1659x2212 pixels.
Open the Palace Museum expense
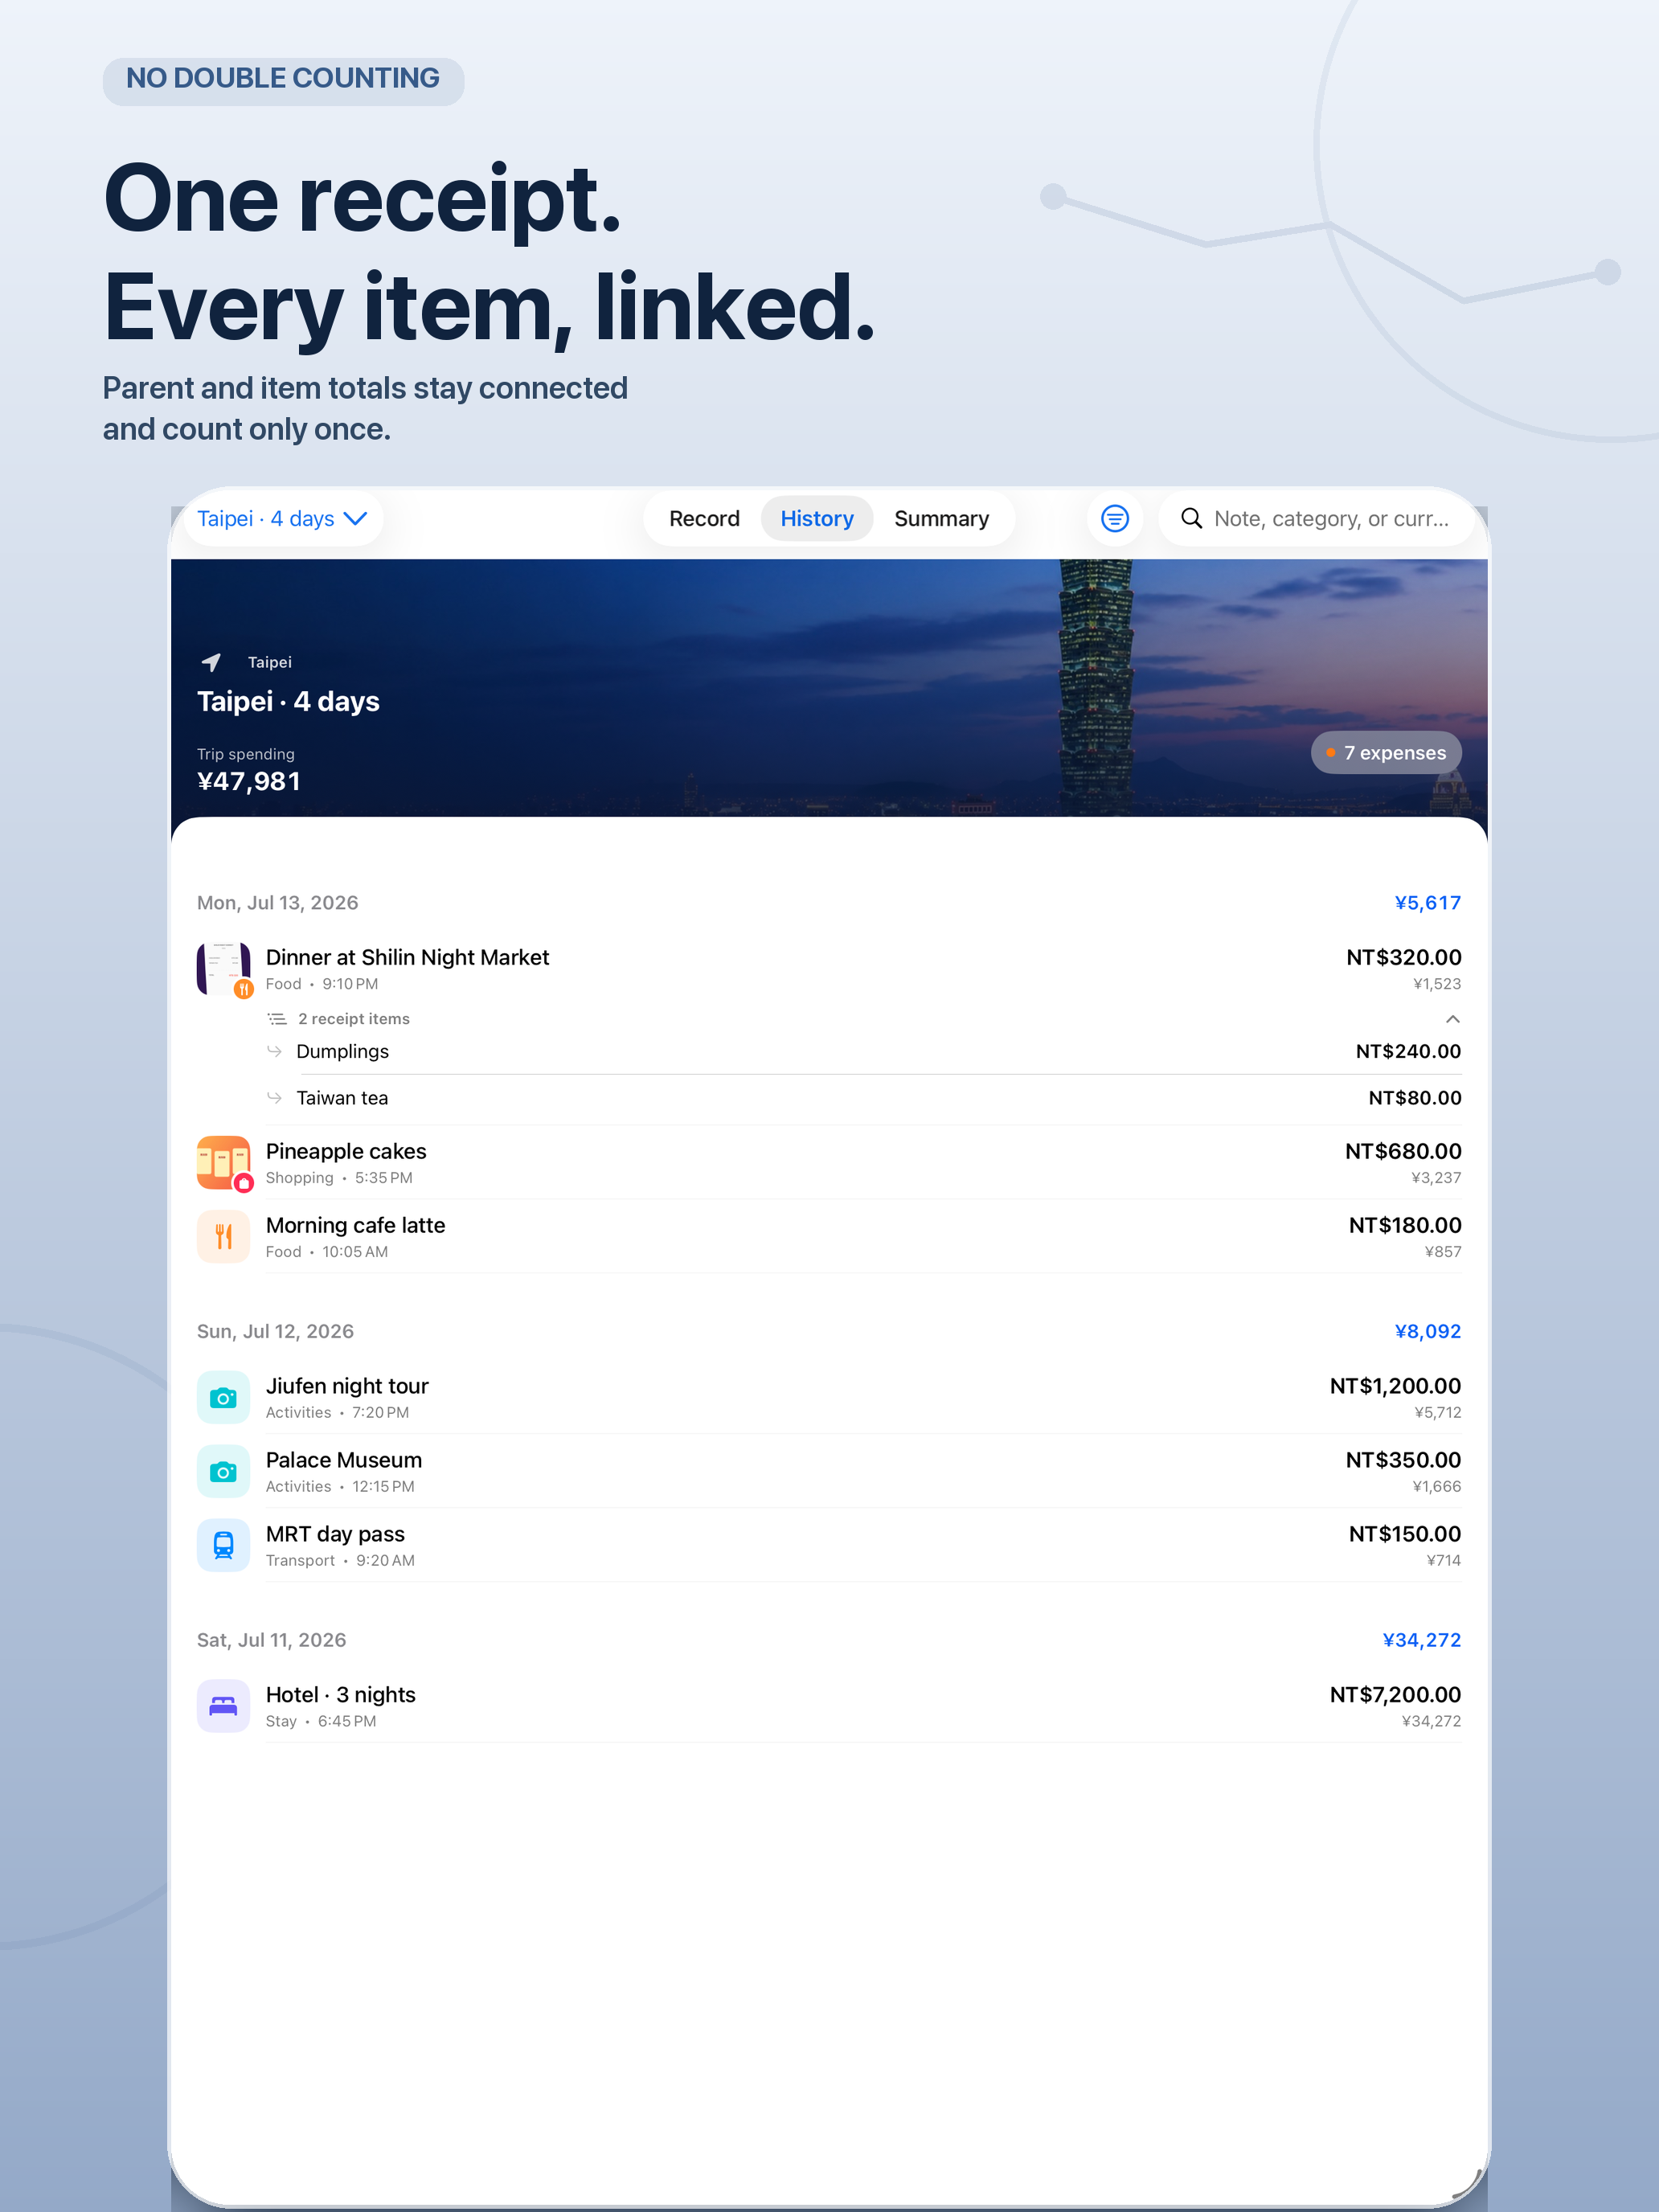coord(829,1471)
